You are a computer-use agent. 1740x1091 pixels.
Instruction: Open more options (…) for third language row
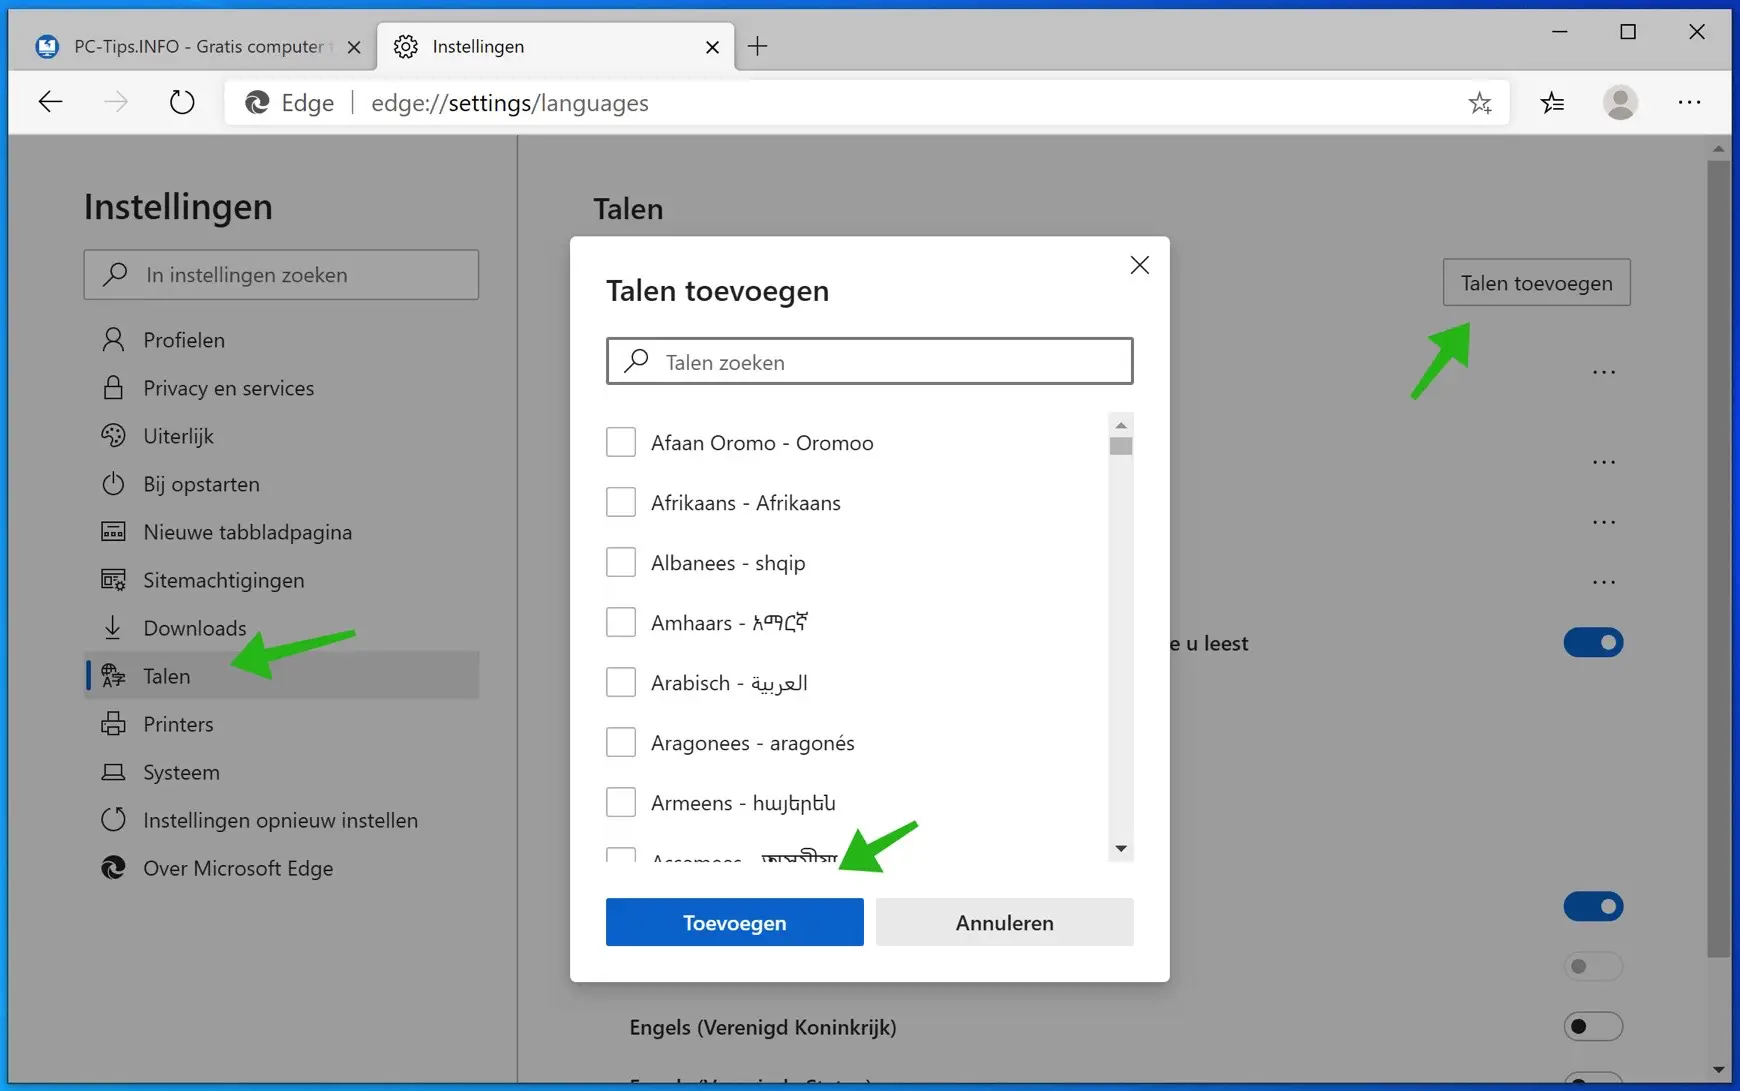(1604, 522)
